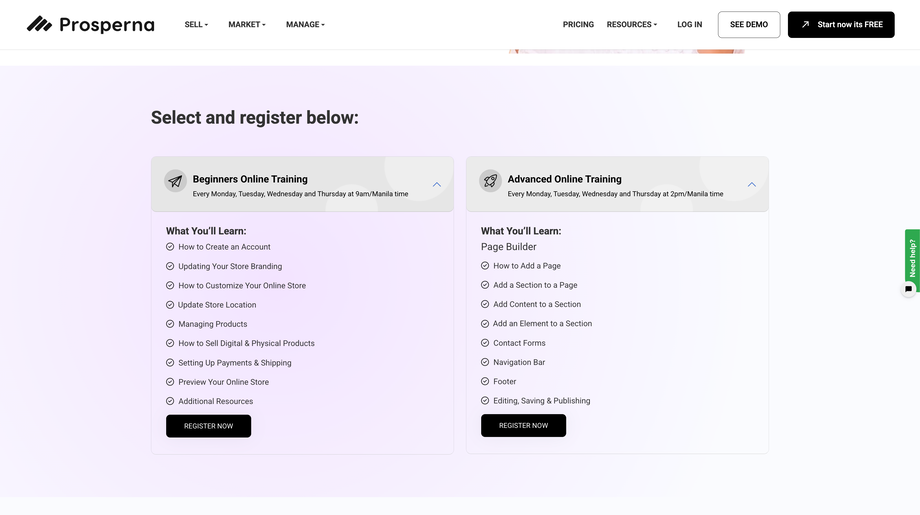Register now for Beginners Online Training
The width and height of the screenshot is (920, 515).
(x=208, y=426)
